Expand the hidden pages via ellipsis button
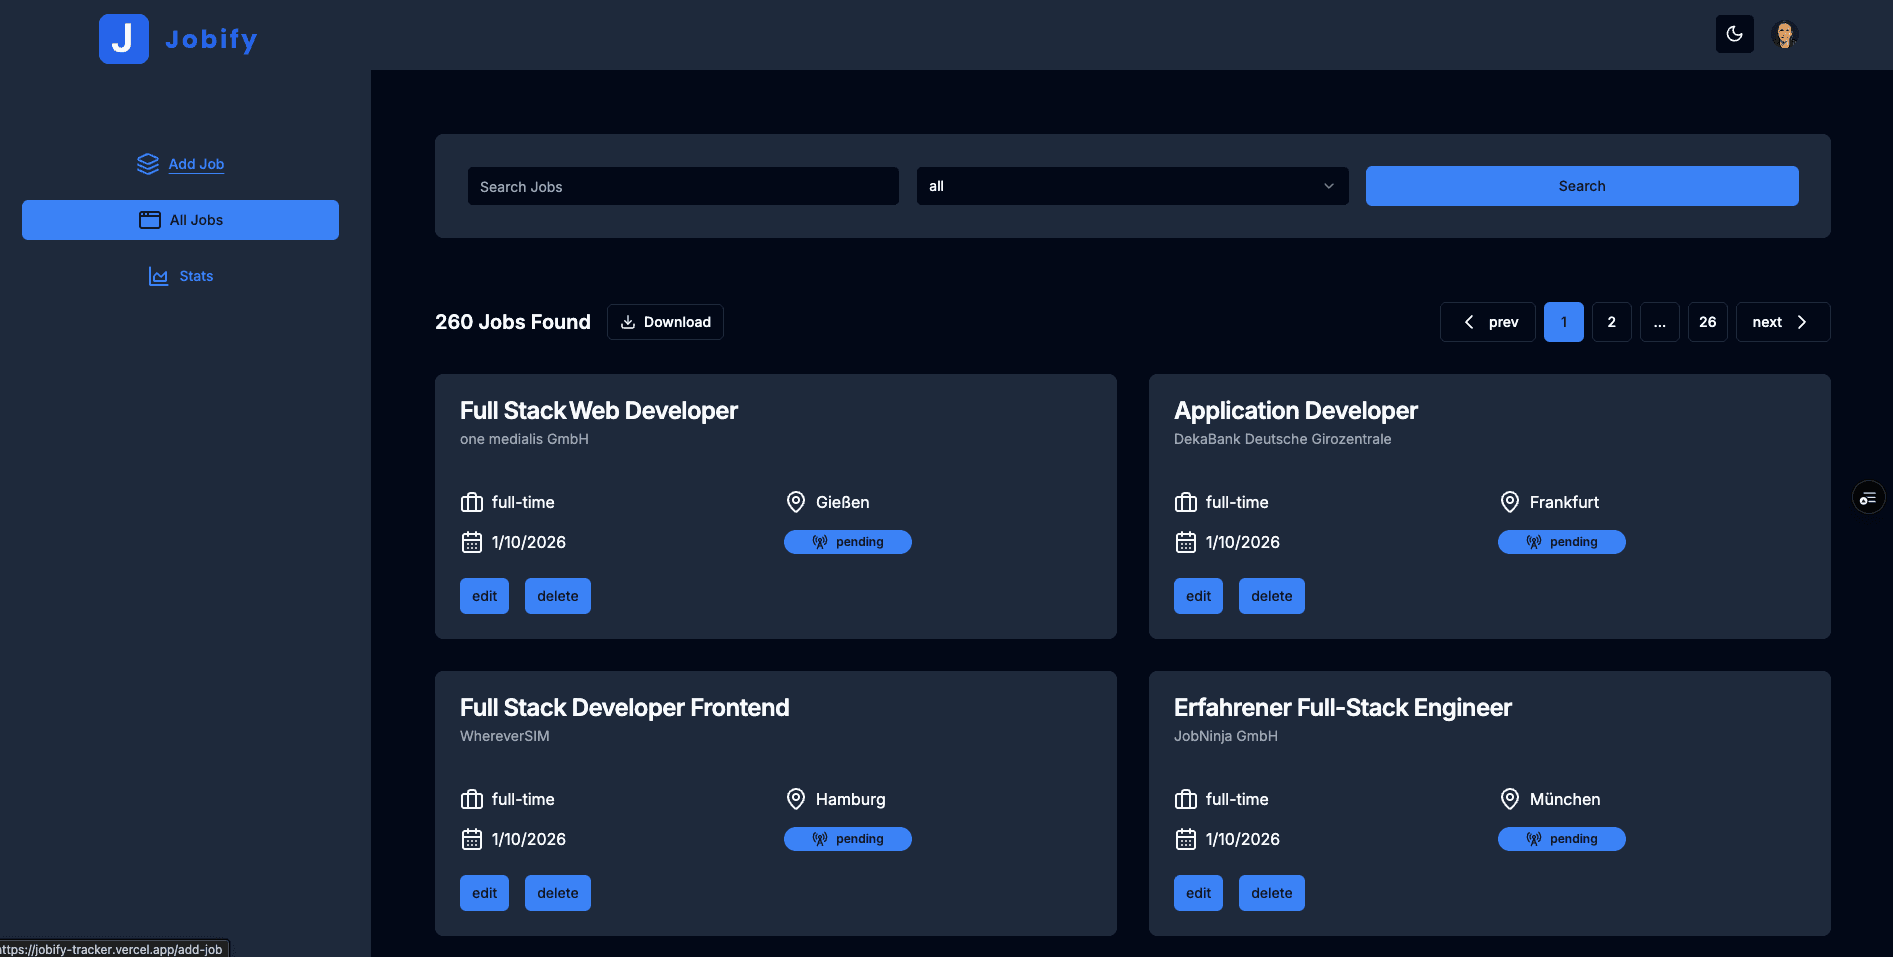Screen dimensions: 1893x957 pyautogui.click(x=1660, y=322)
